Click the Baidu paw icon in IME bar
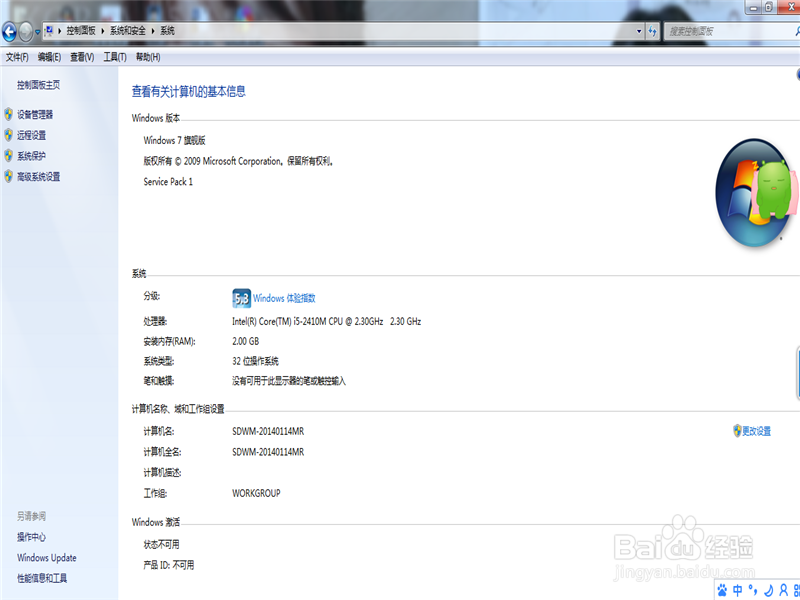 tap(722, 590)
